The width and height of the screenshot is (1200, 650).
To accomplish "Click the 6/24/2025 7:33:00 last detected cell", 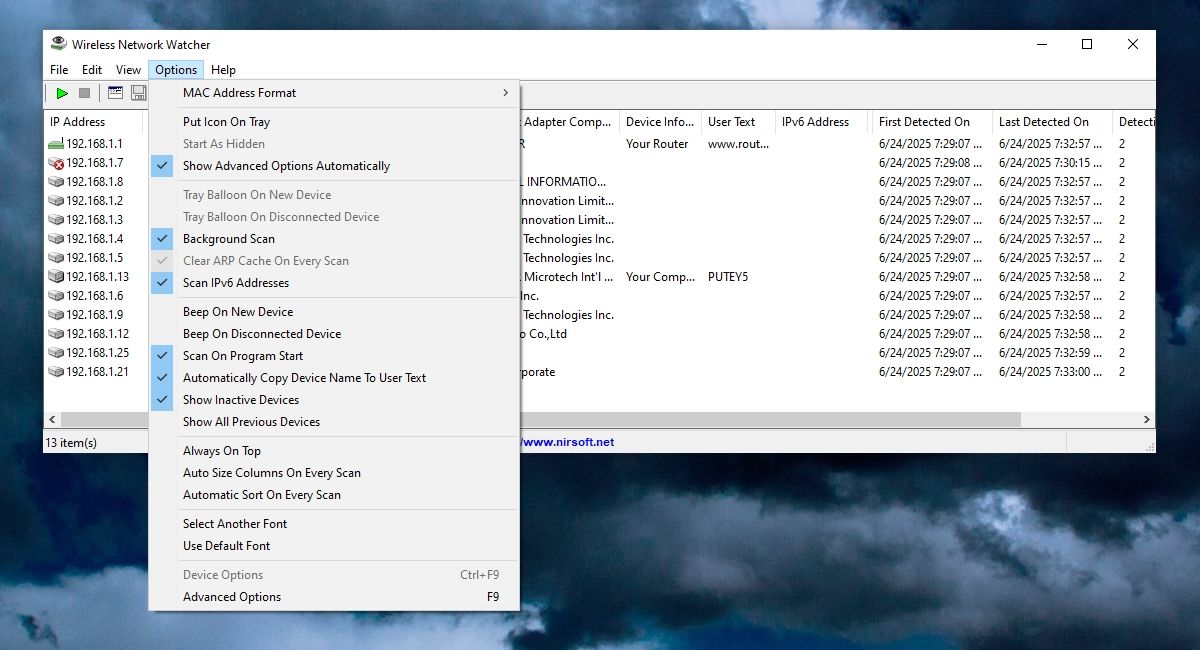I will pos(1052,372).
